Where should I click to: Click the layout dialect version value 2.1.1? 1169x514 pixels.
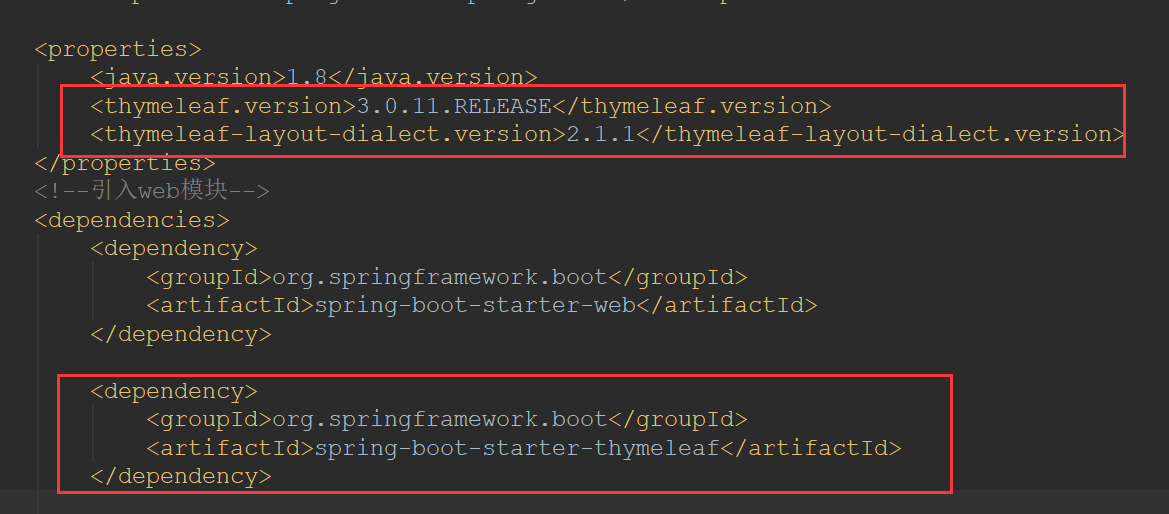point(602,135)
